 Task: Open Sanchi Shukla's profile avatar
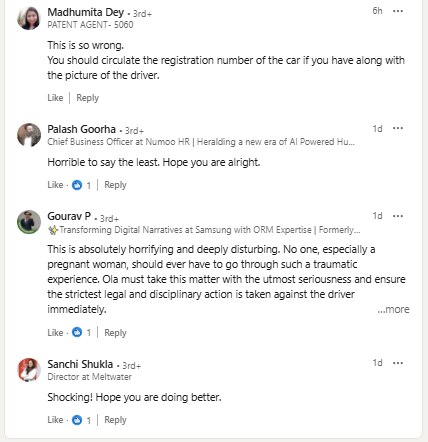click(x=29, y=370)
